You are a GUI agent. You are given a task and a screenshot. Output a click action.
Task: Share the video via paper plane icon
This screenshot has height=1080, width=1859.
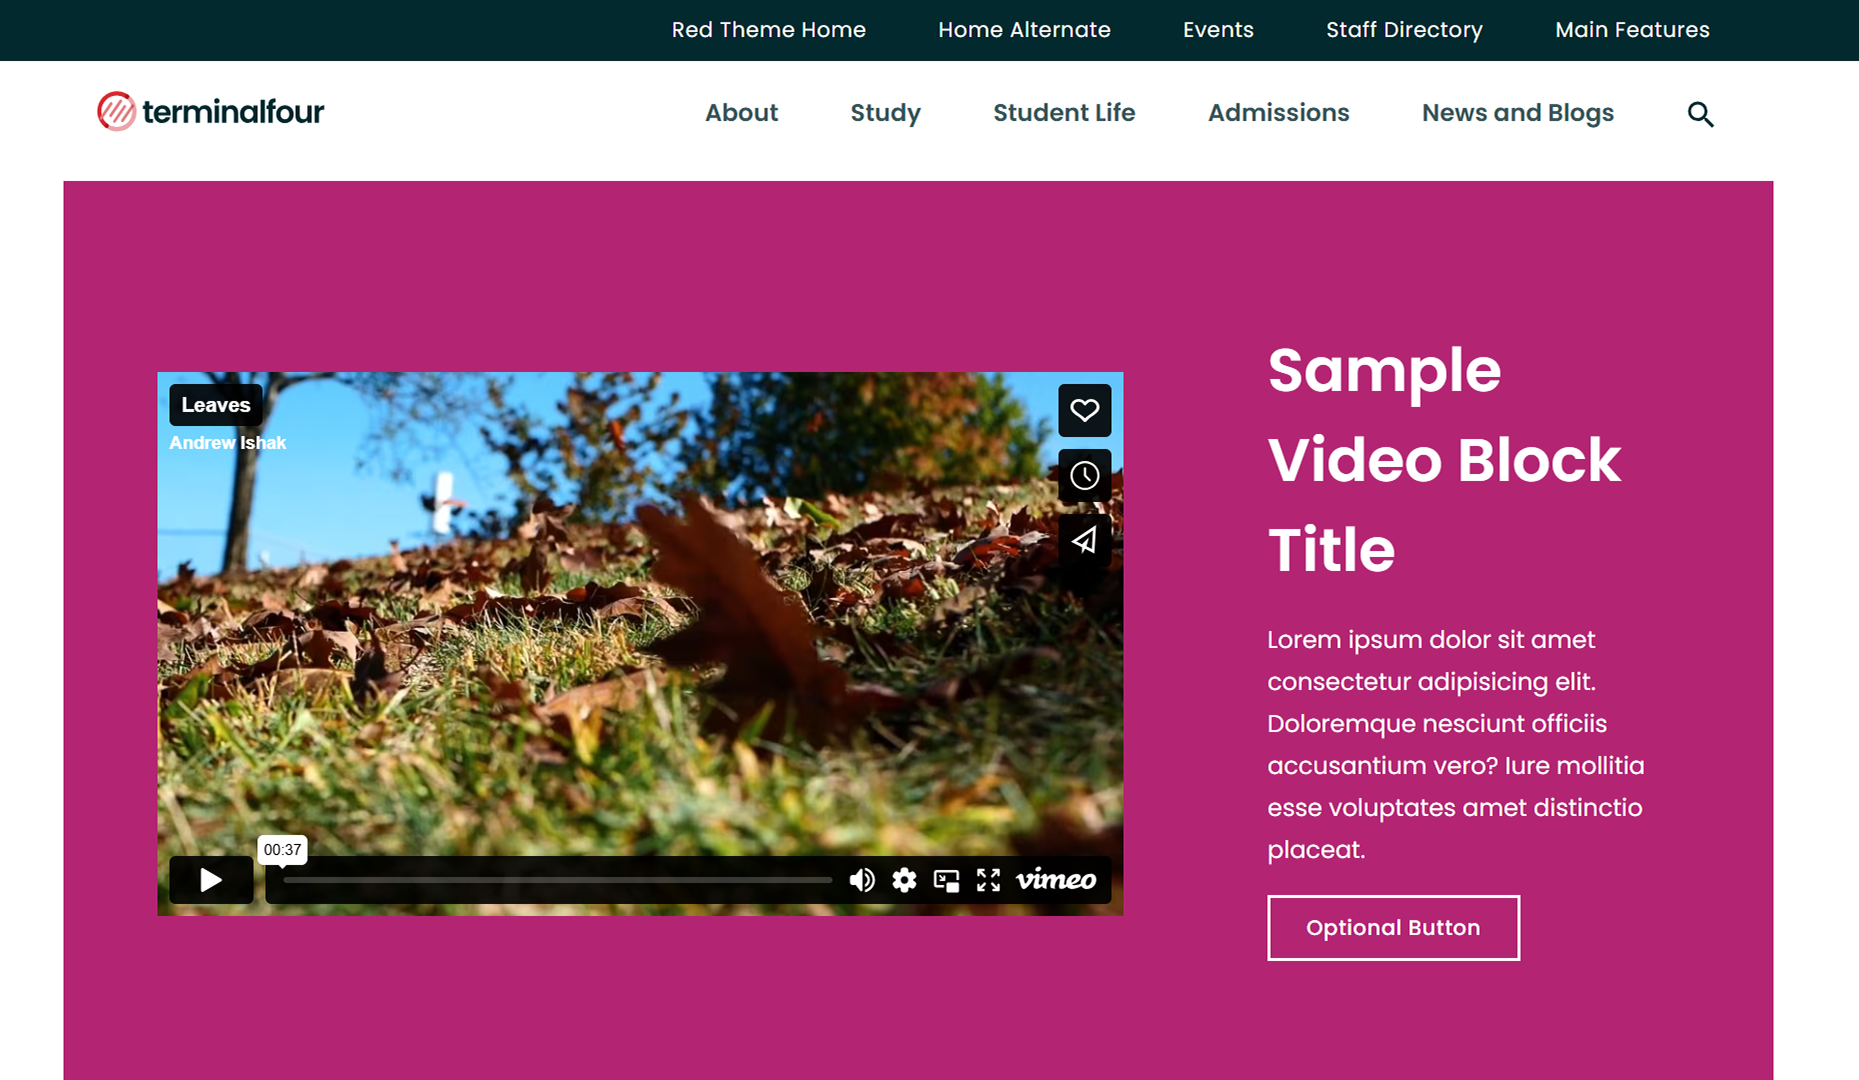(1084, 540)
